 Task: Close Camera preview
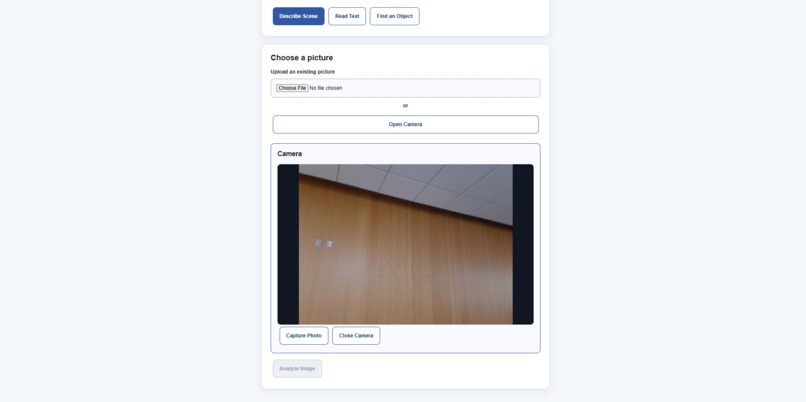[356, 336]
